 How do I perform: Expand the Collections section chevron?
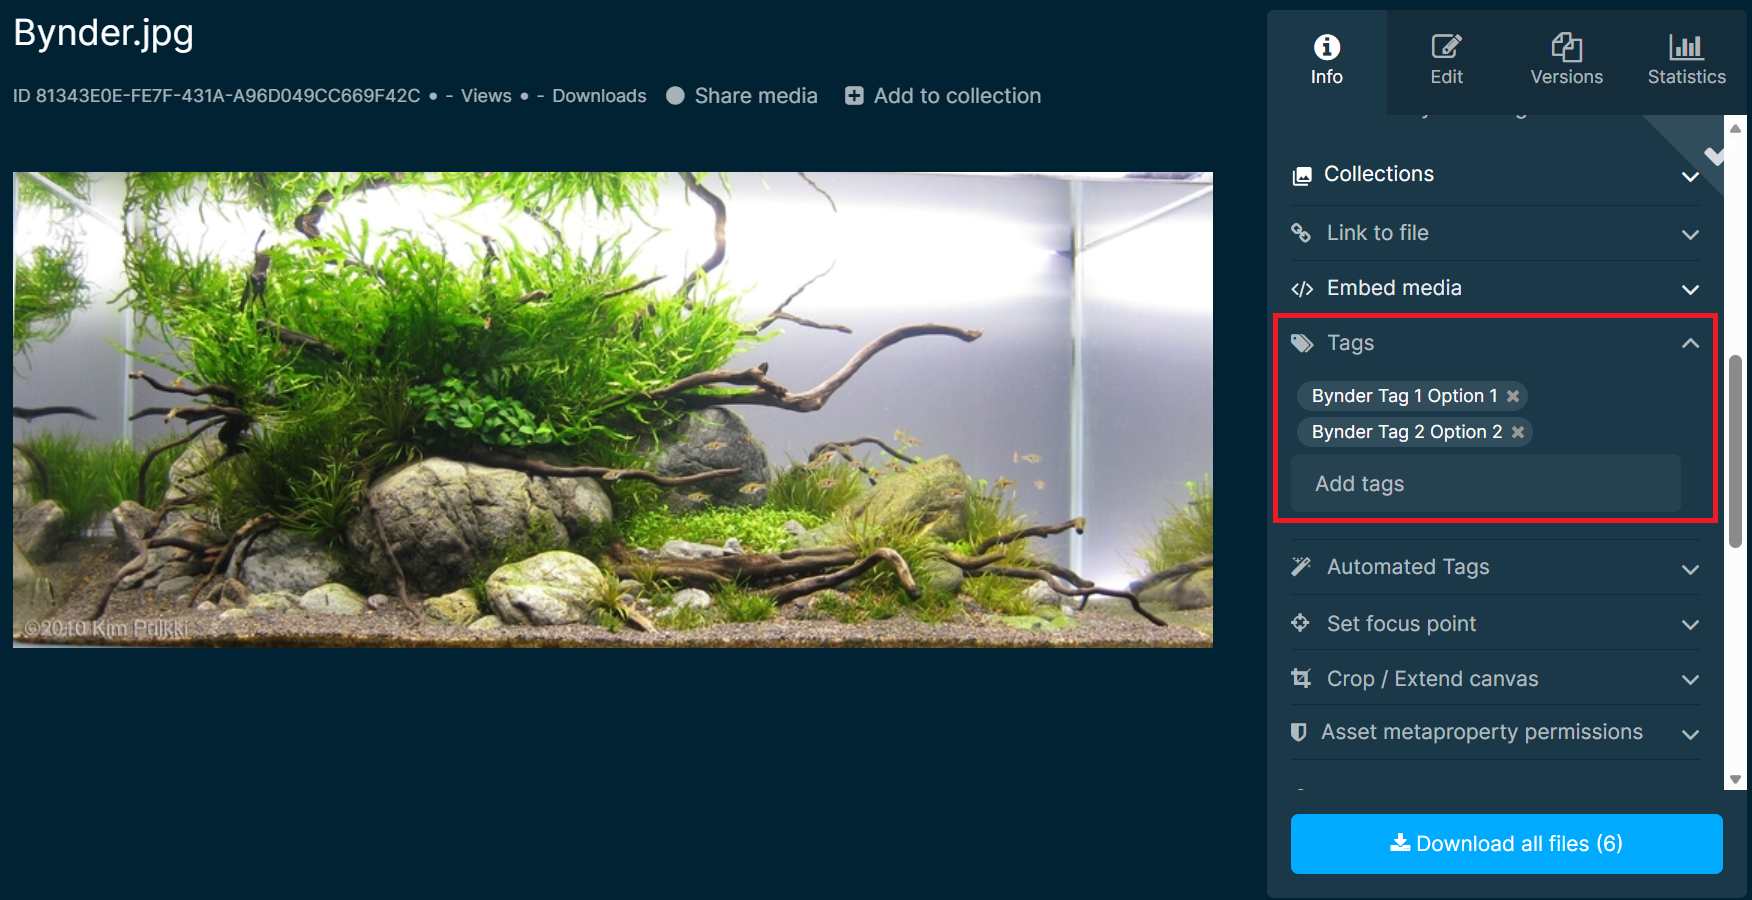[1690, 177]
